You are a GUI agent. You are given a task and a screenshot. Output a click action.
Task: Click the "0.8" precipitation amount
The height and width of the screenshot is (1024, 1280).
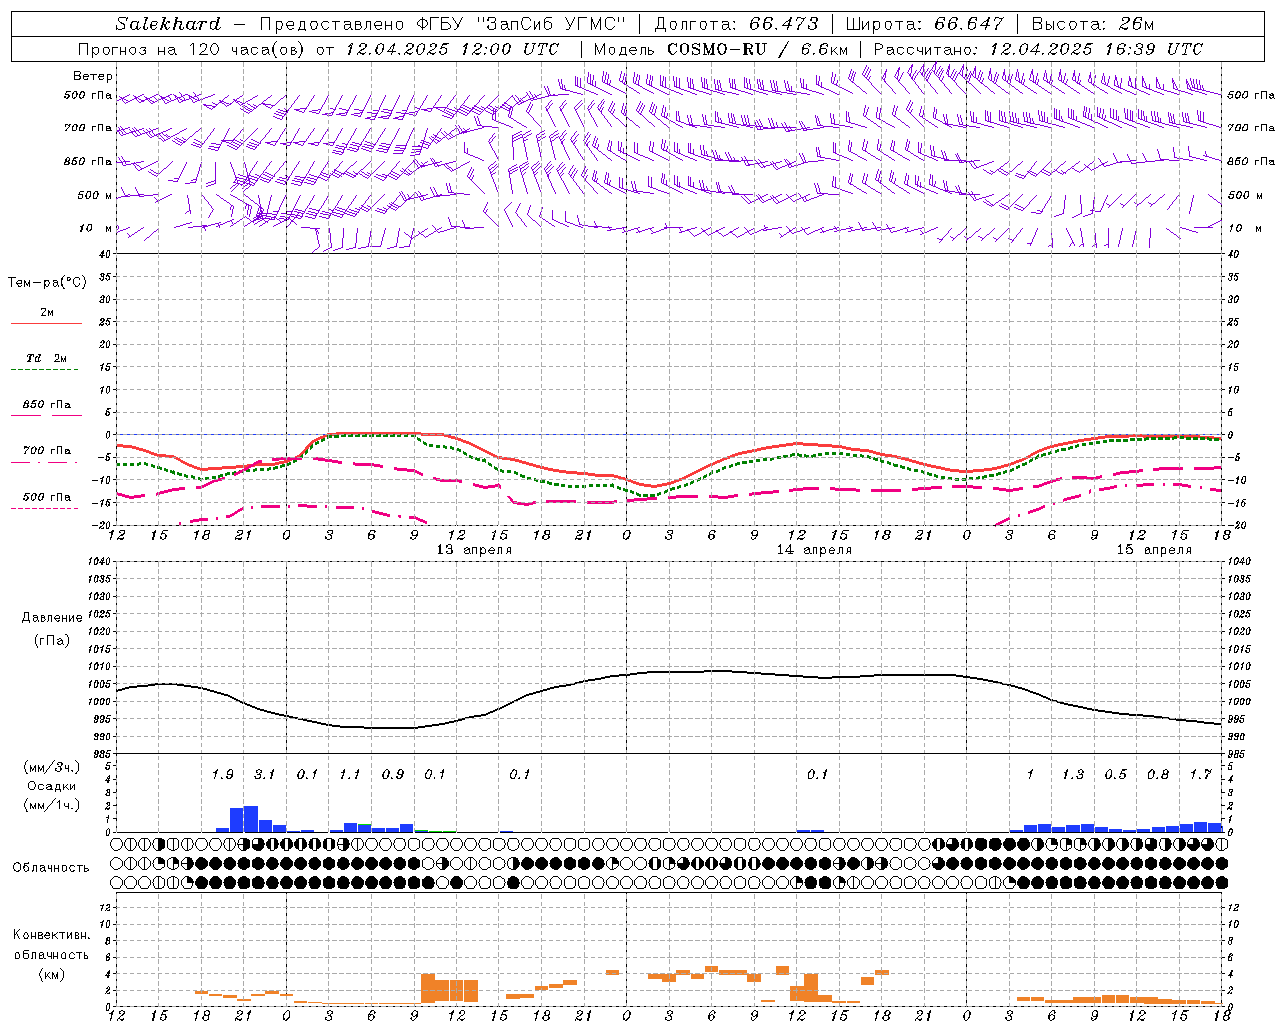pyautogui.click(x=1158, y=775)
